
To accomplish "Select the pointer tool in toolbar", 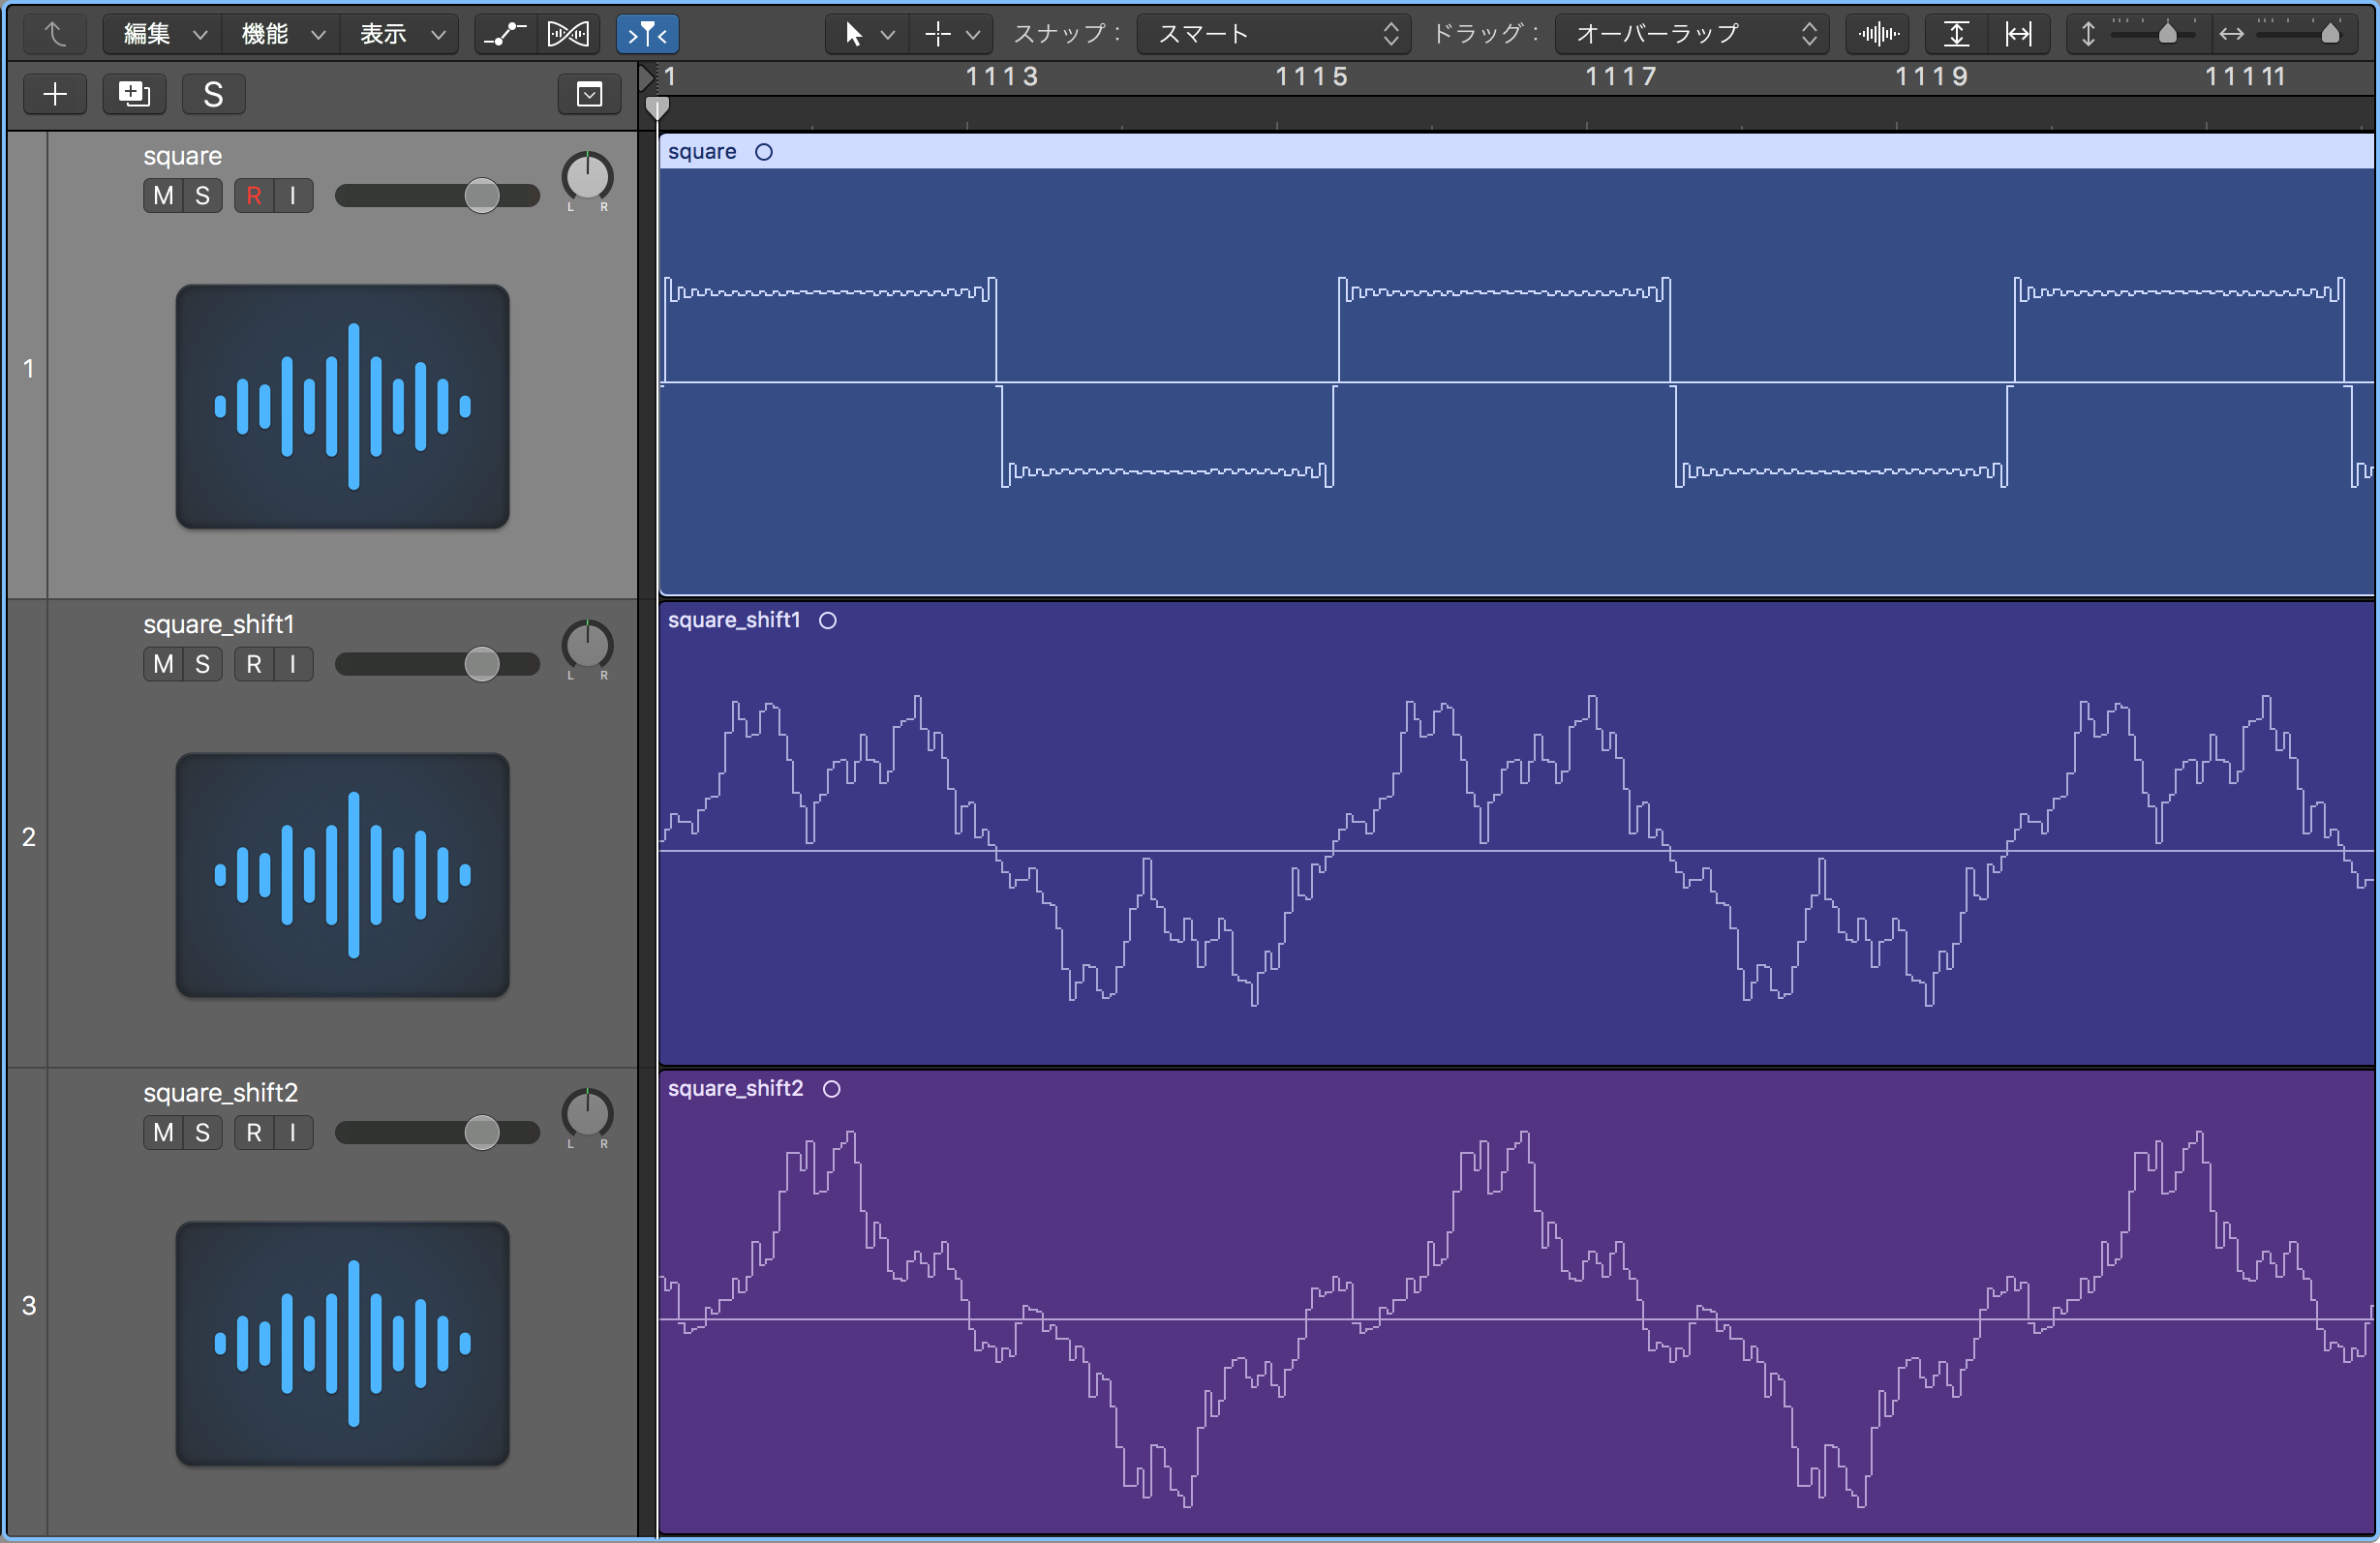I will [x=853, y=34].
